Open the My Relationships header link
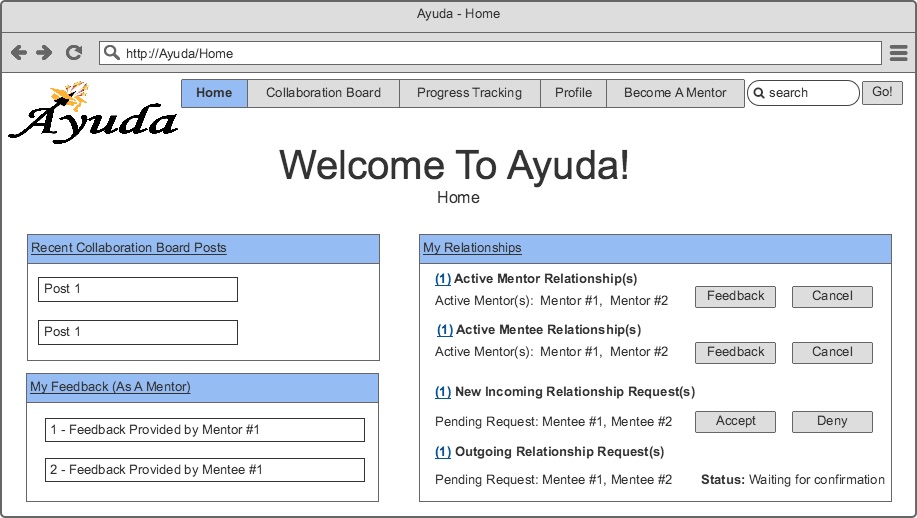The width and height of the screenshot is (917, 518). [x=472, y=248]
